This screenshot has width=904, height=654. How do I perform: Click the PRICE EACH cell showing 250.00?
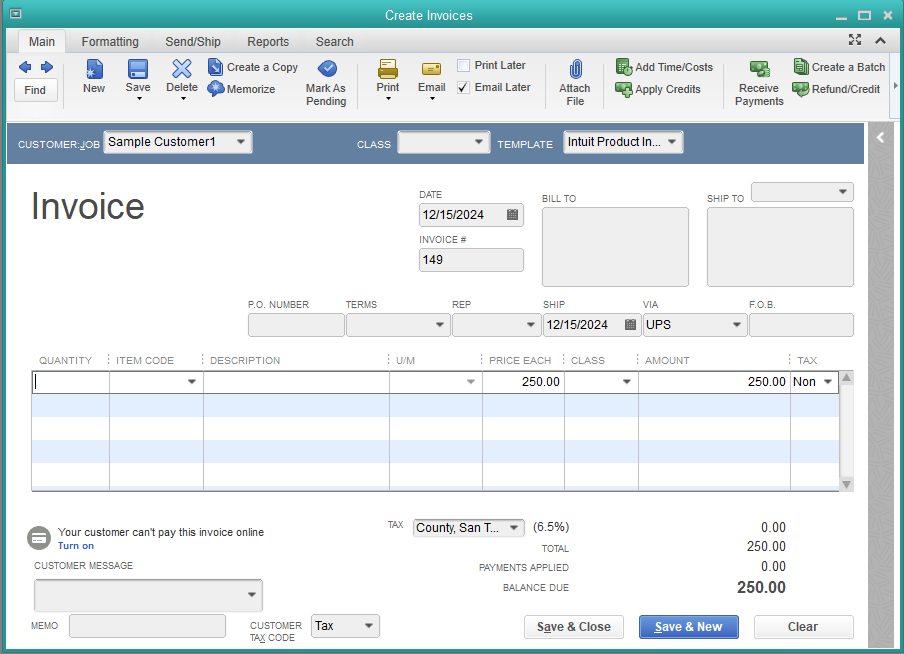point(523,382)
